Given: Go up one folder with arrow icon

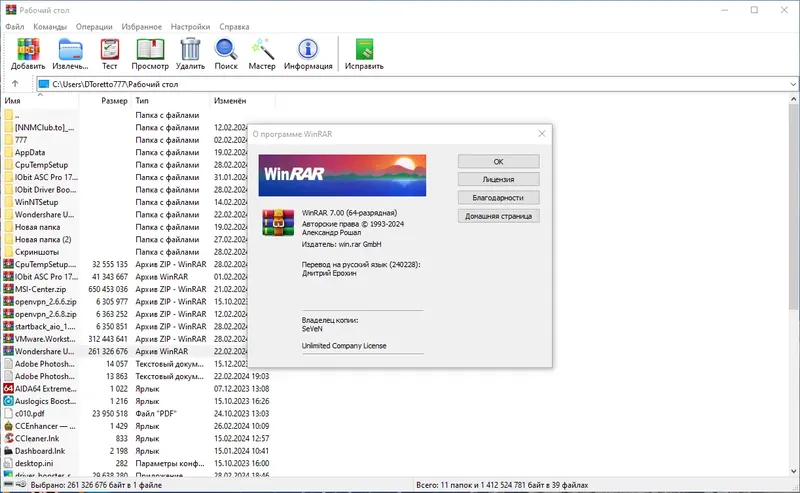Looking at the screenshot, I should pyautogui.click(x=15, y=84).
